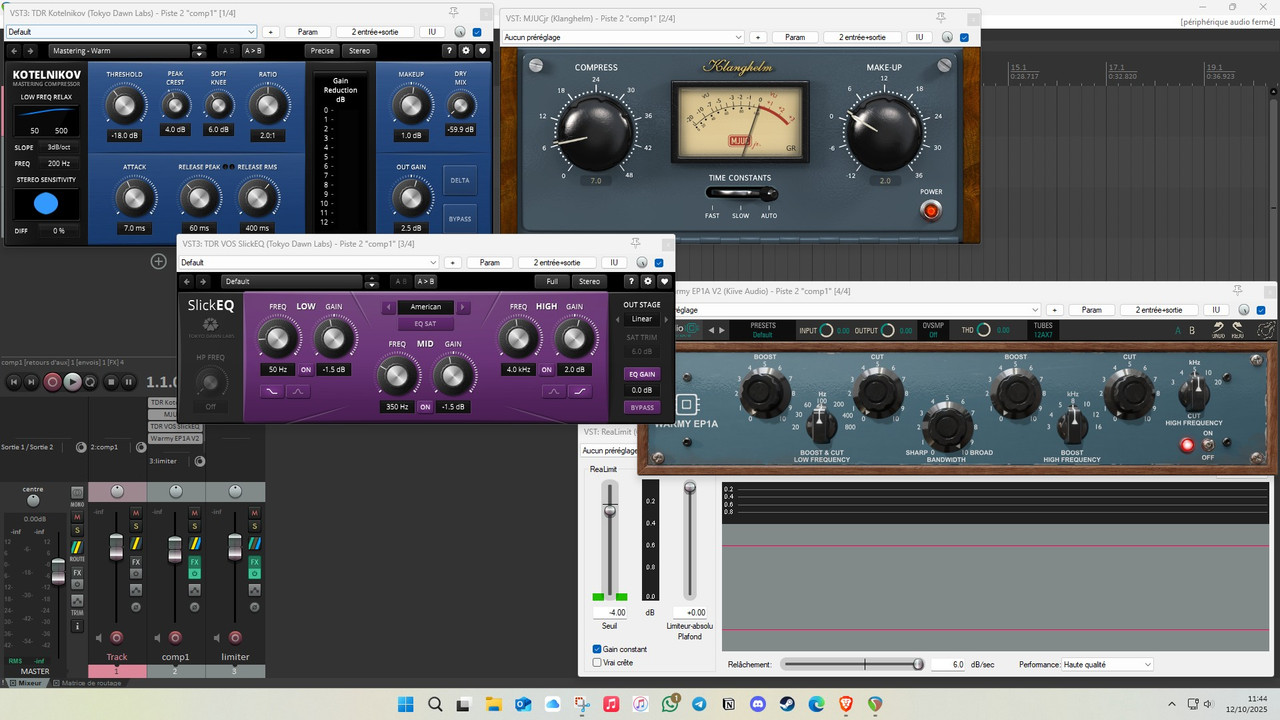Select SlickEQ high band shelf shape
This screenshot has height=720, width=1280.
(579, 391)
